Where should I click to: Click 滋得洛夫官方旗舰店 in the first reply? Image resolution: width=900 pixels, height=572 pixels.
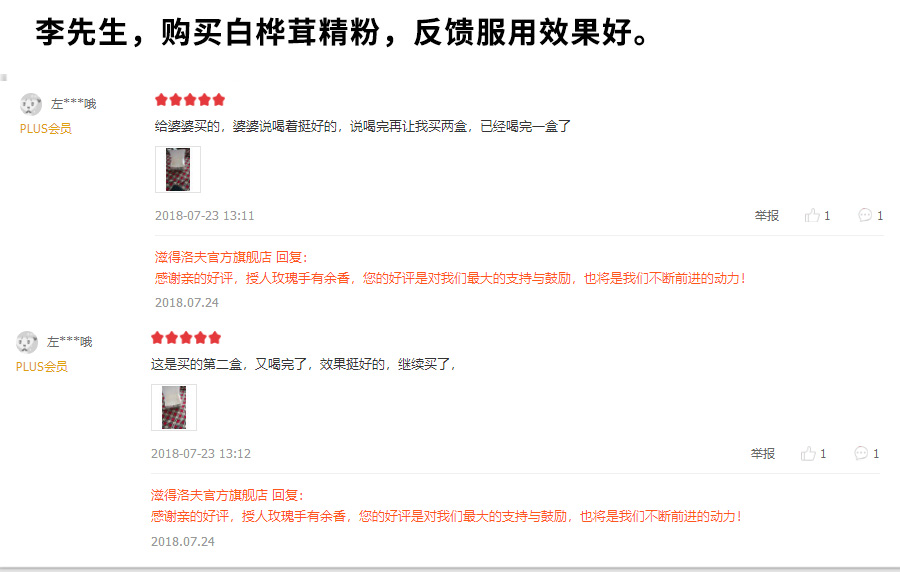pos(213,257)
